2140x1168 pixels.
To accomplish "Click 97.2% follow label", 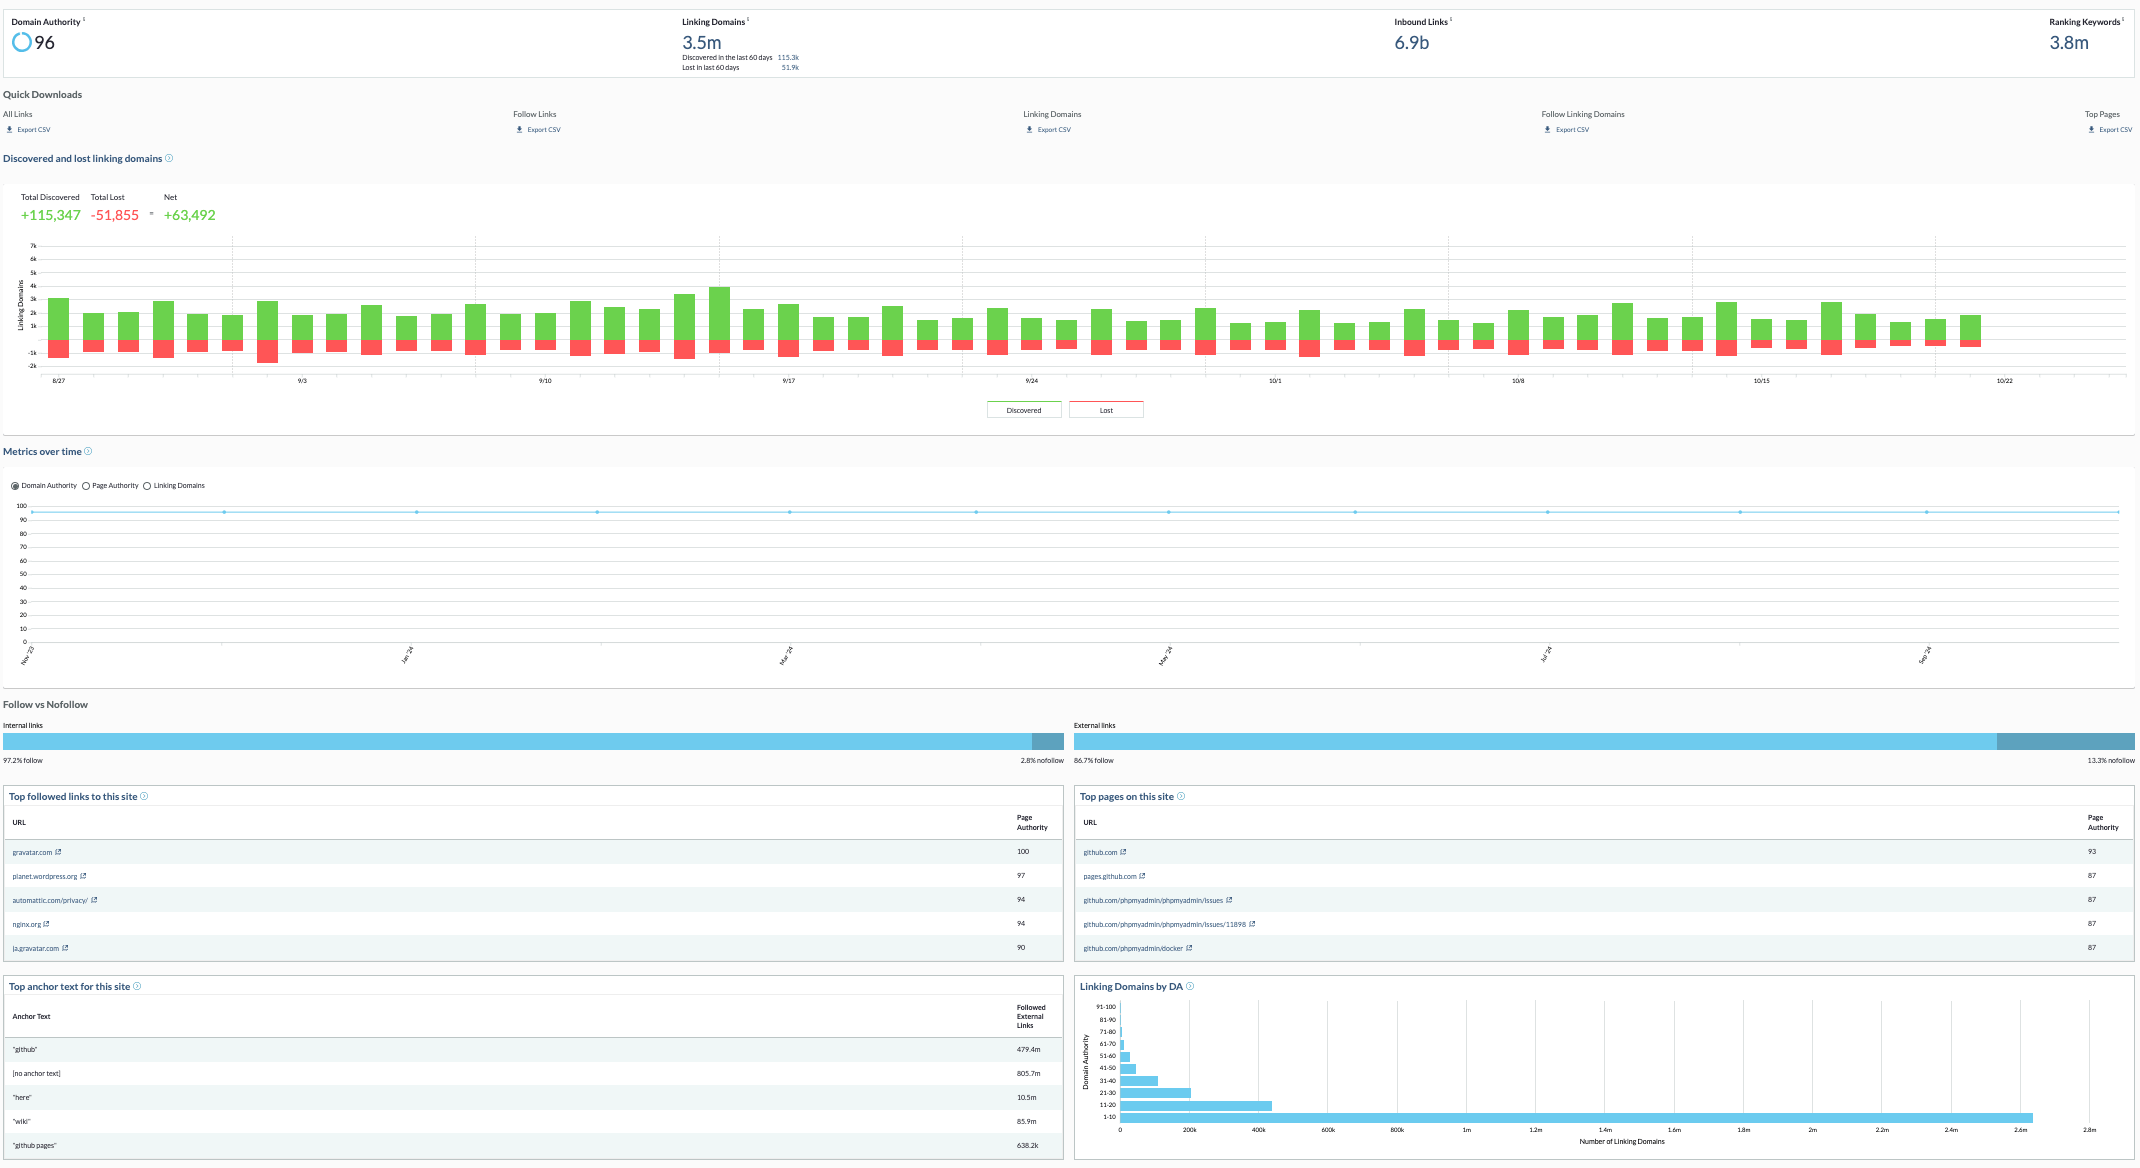I will 23,761.
